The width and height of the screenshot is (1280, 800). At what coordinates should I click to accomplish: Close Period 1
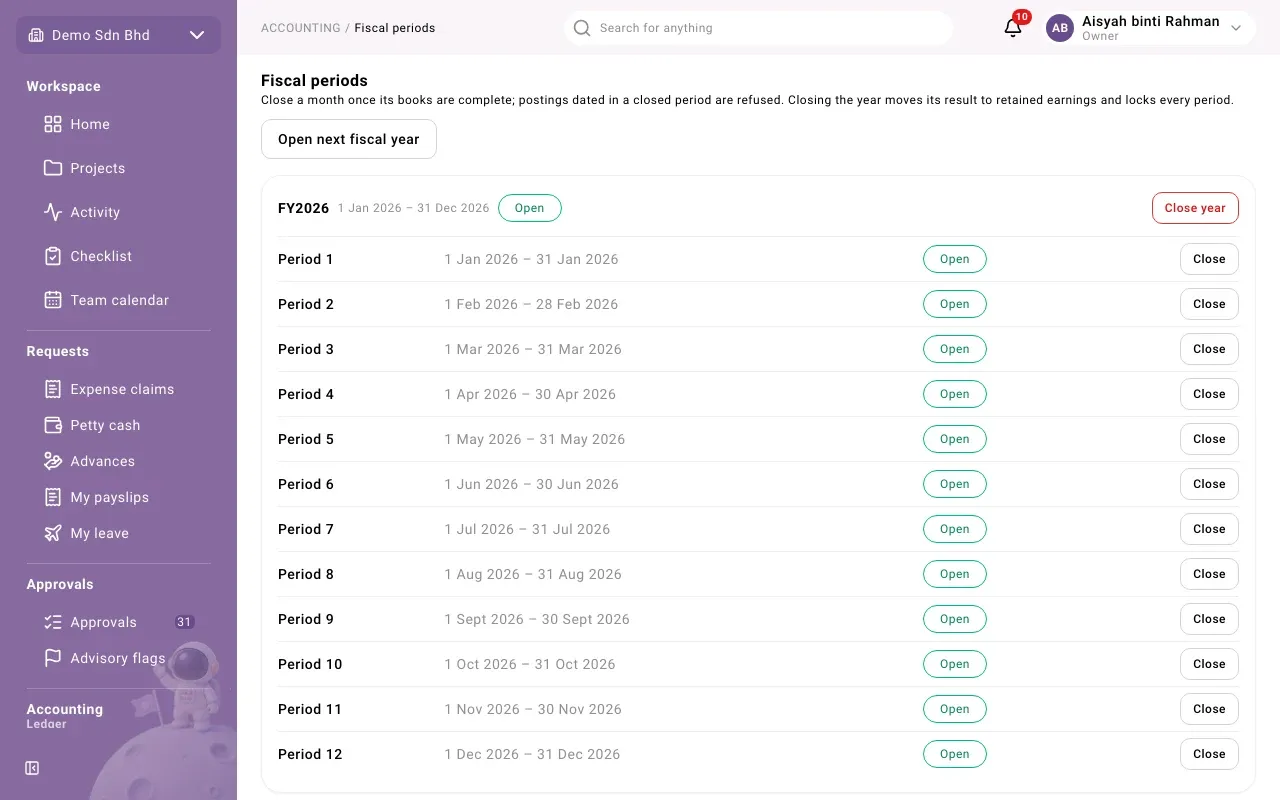click(1209, 259)
